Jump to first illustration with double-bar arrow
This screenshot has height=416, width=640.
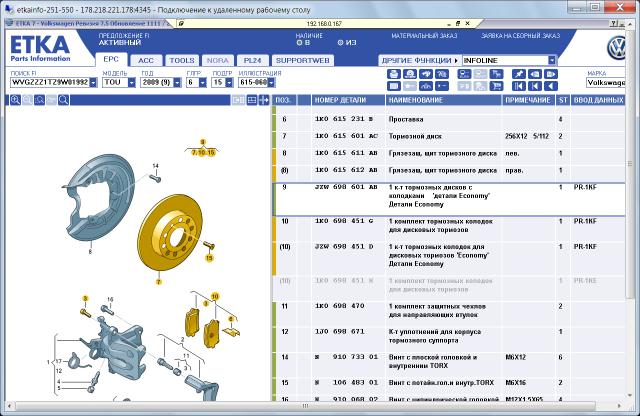coord(519,86)
